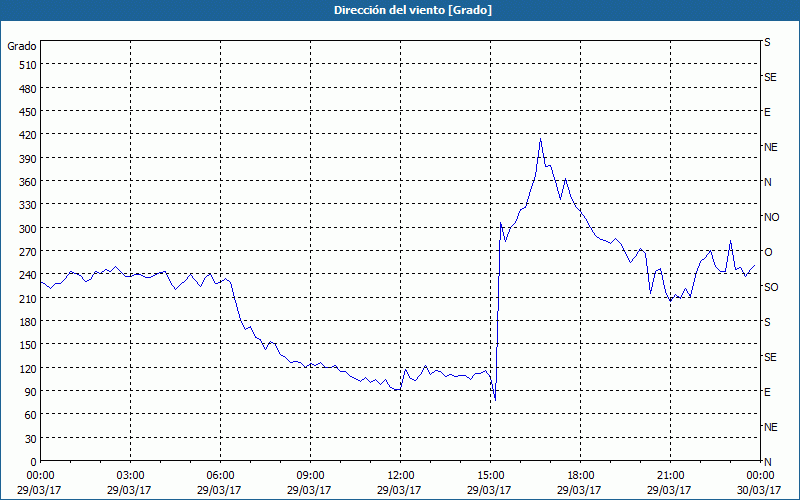Click the 210 degree axis value
The image size is (800, 500).
click(28, 298)
